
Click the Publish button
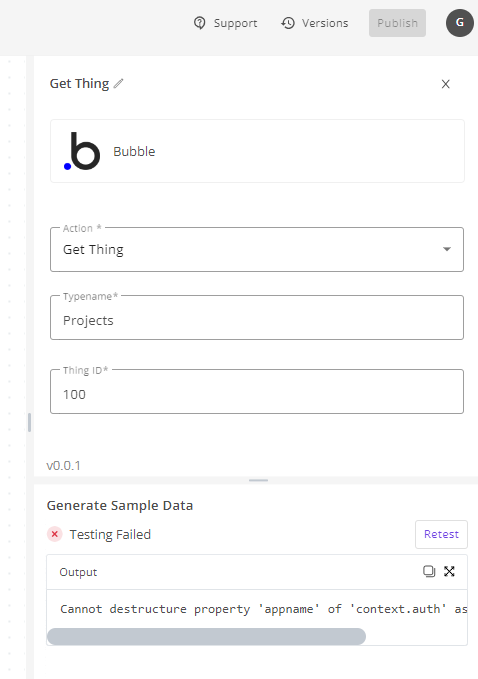tap(397, 23)
